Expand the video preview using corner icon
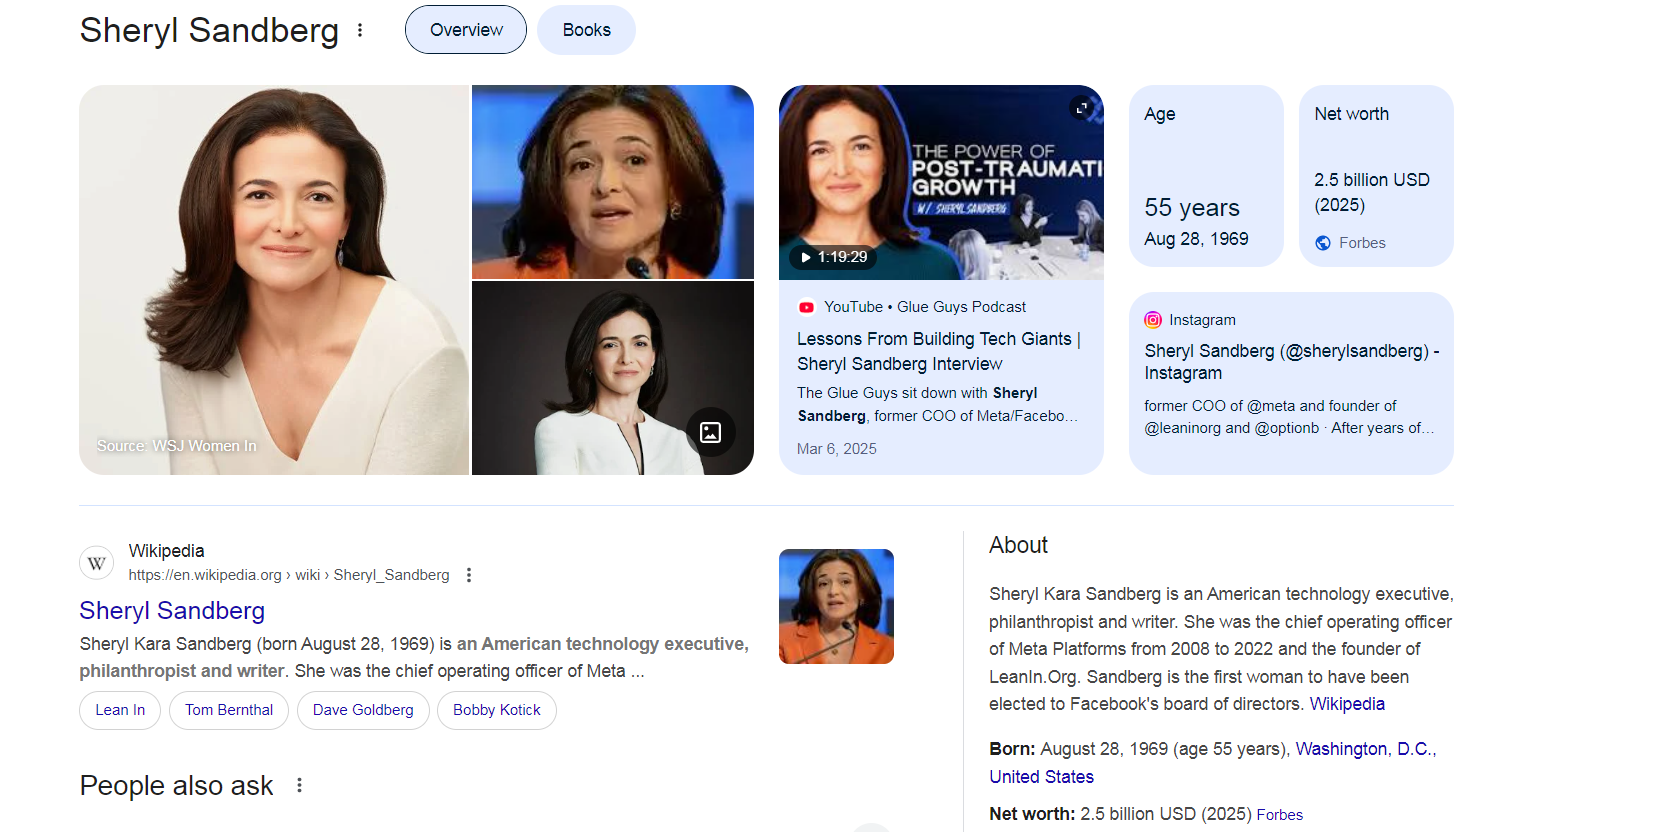This screenshot has height=832, width=1661. 1081,108
